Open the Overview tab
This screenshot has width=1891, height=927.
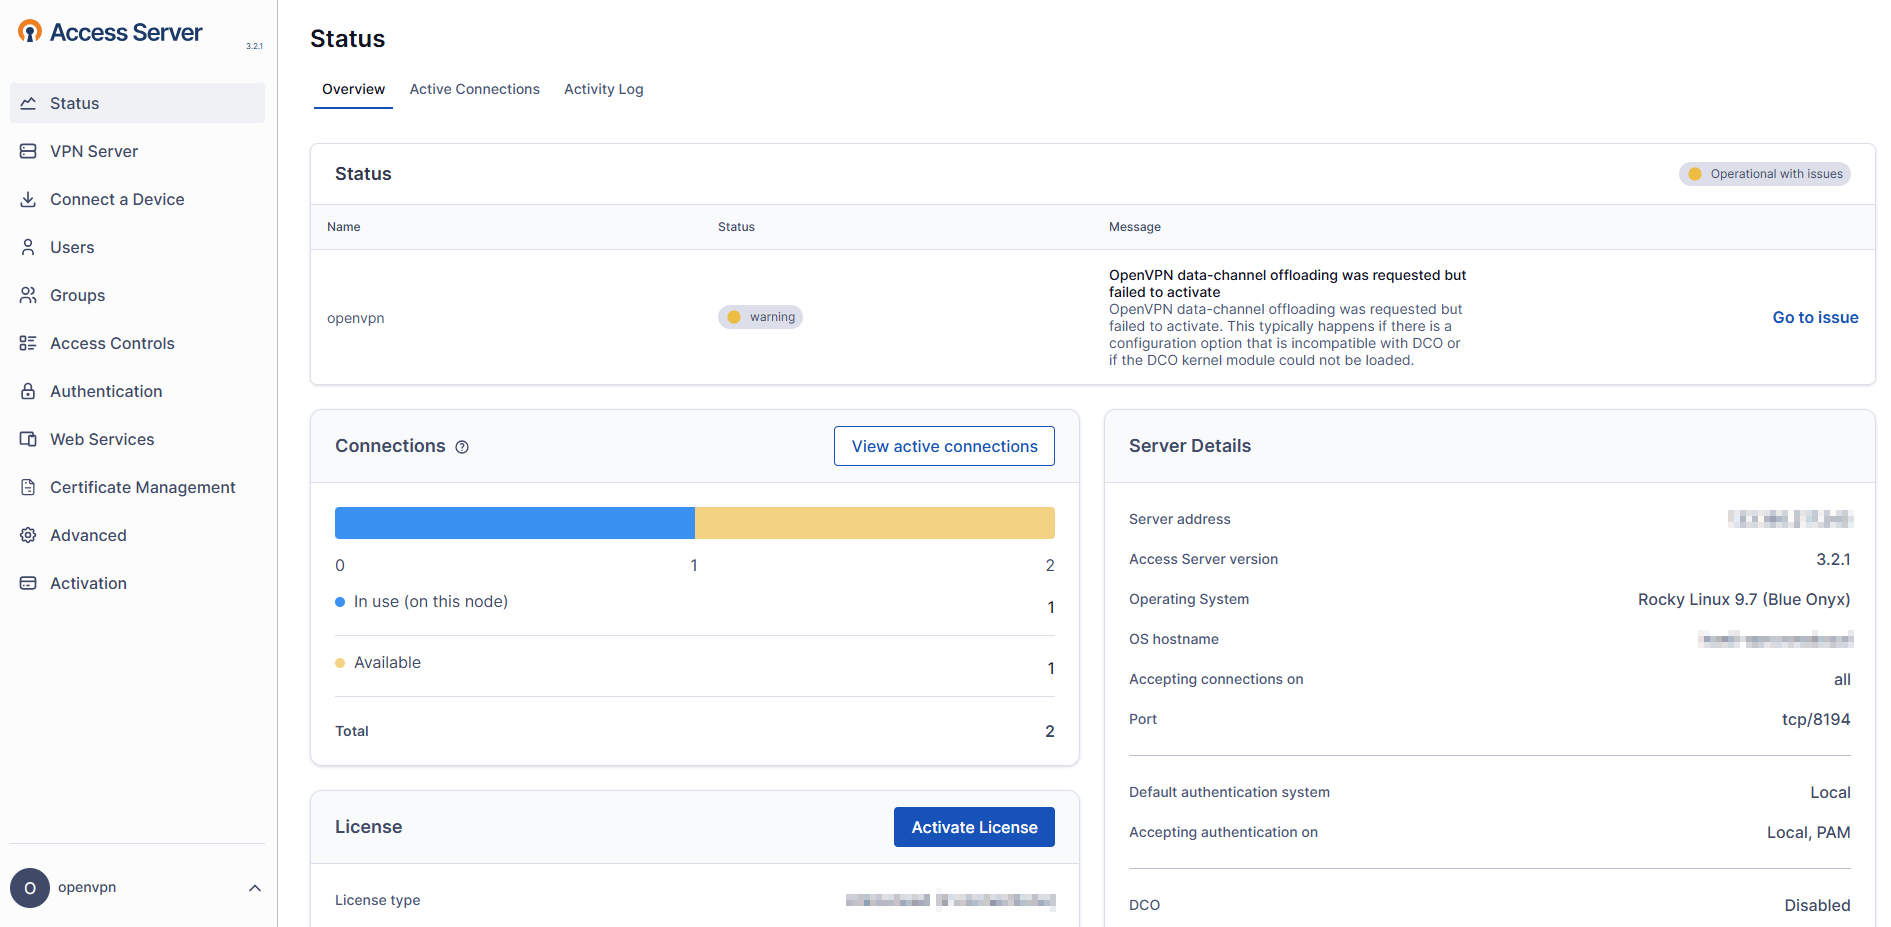(x=353, y=90)
